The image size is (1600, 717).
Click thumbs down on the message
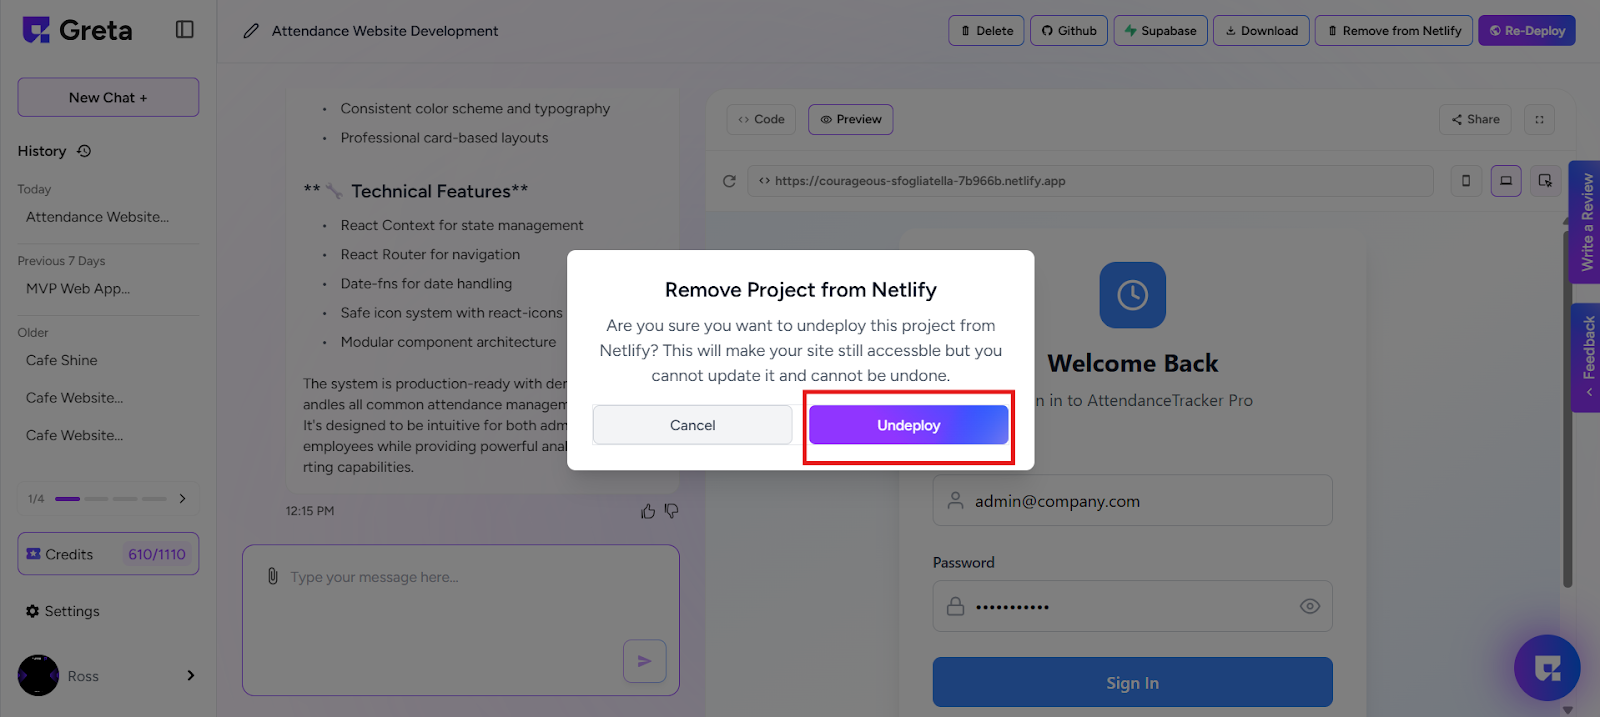pos(671,511)
